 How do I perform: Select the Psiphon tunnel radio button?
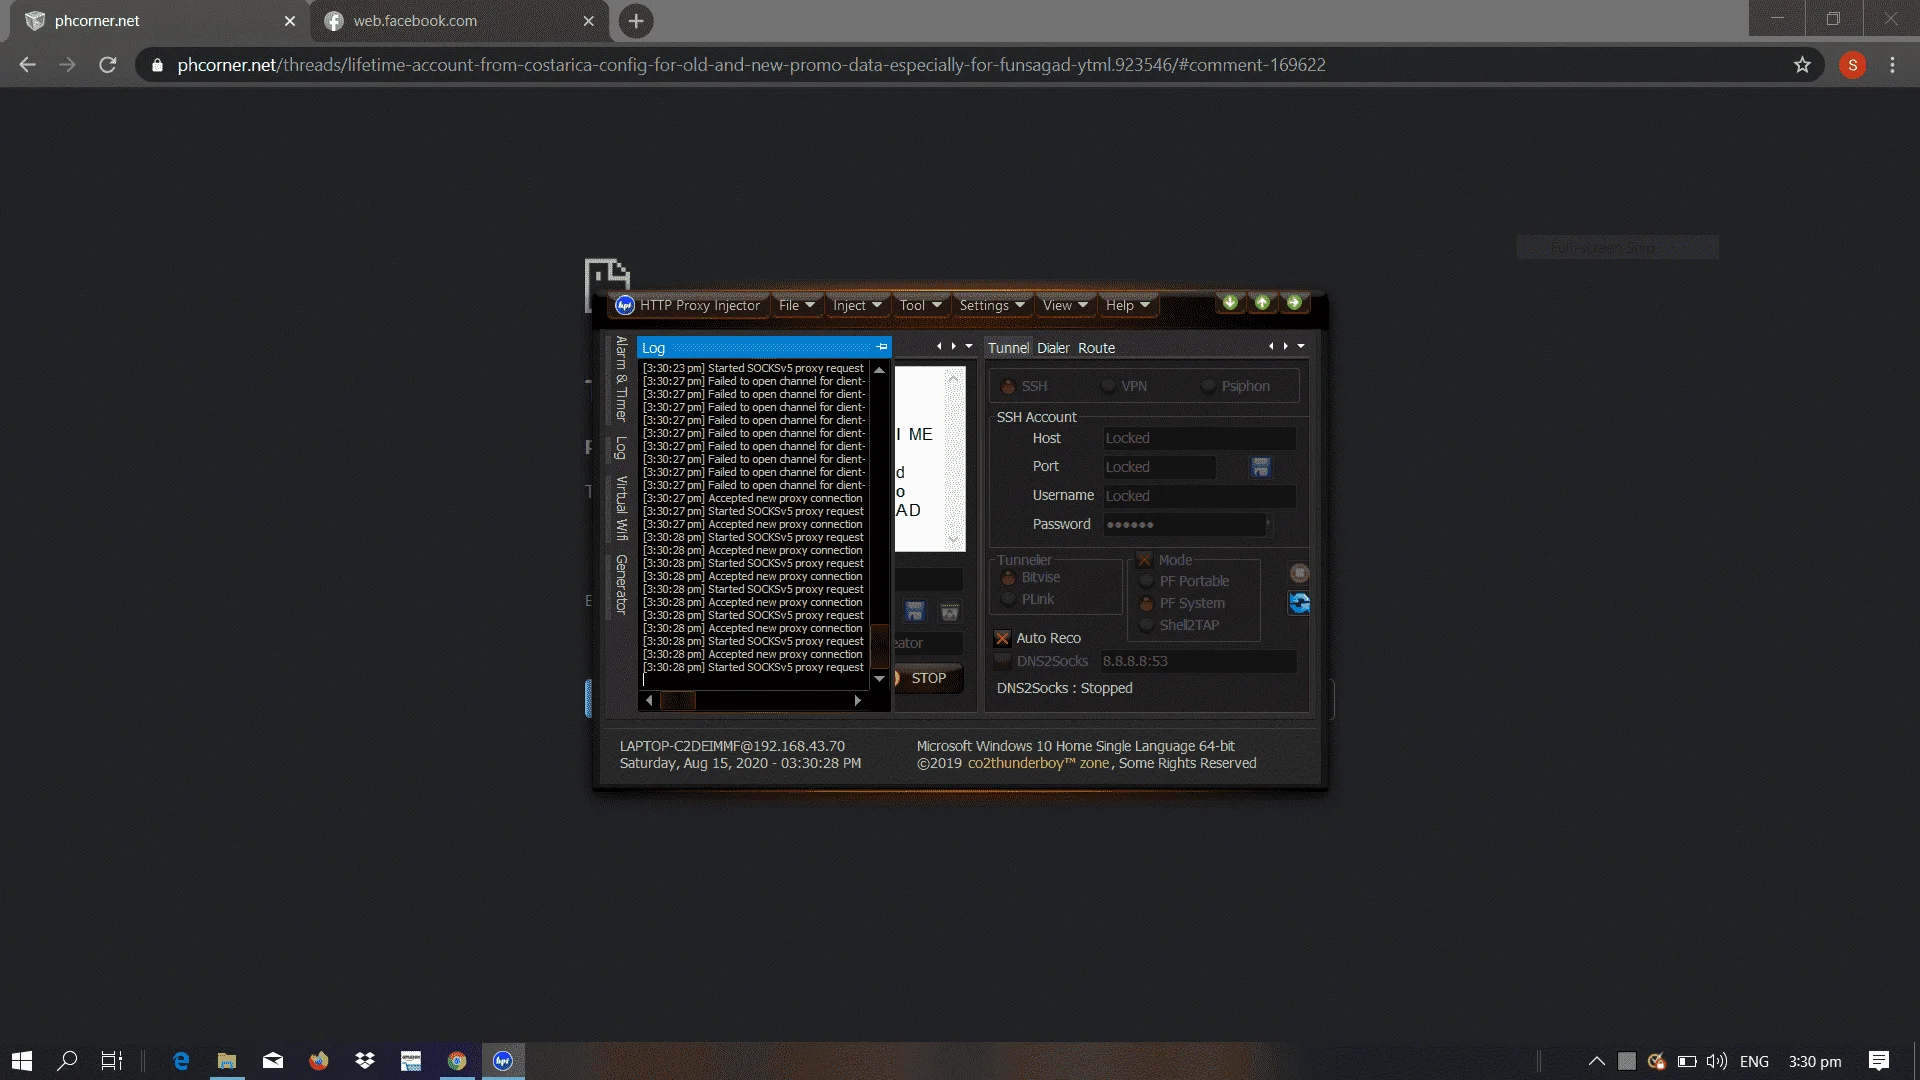tap(1209, 386)
